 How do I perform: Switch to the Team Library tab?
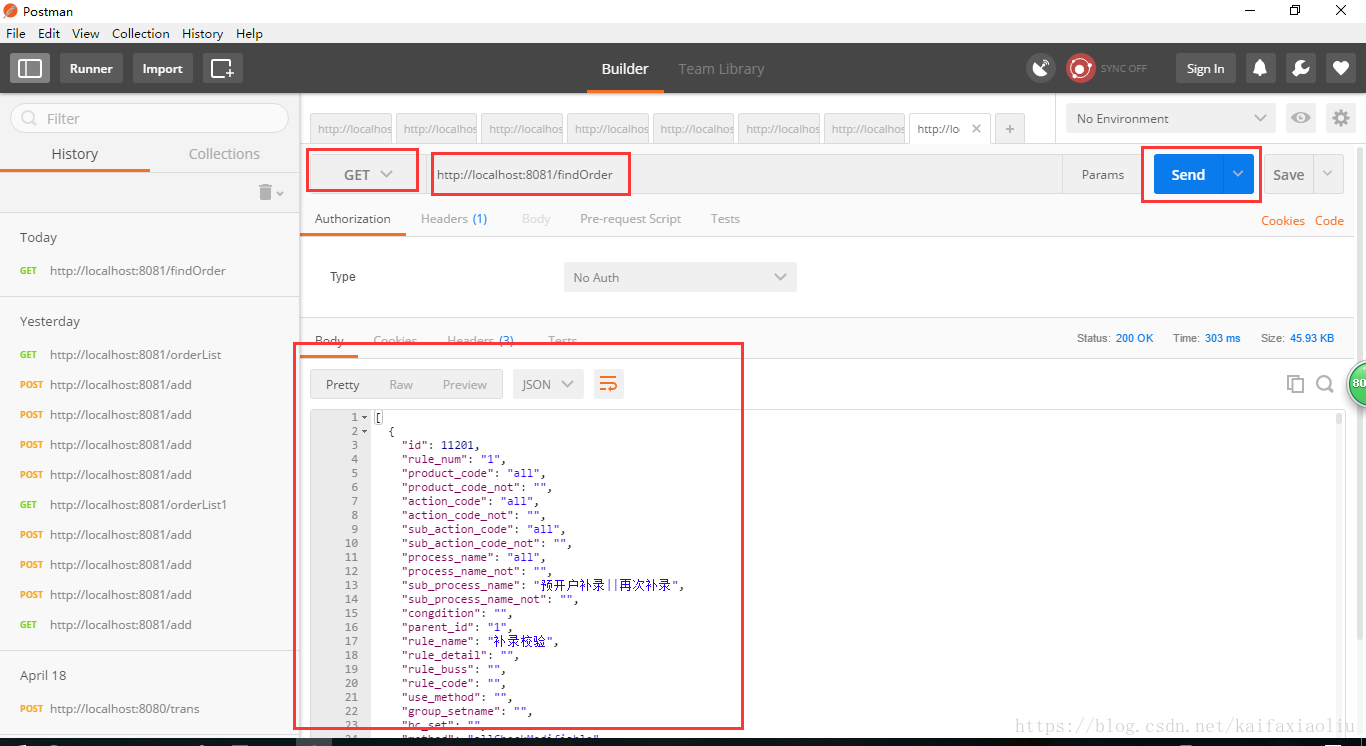coord(721,69)
